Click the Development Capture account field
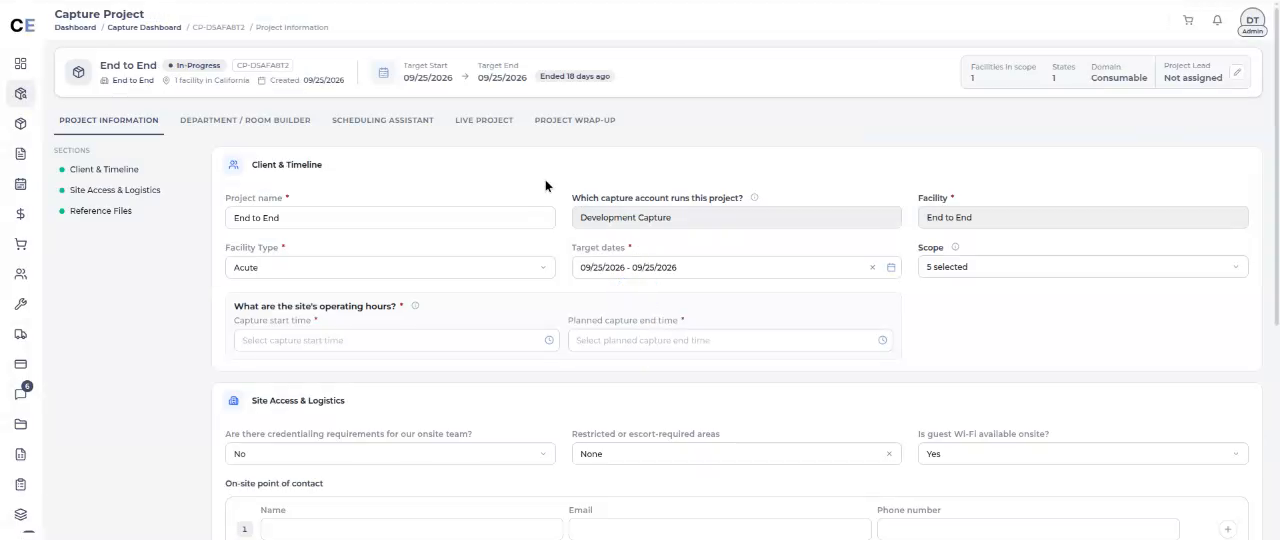Viewport: 1280px width, 540px height. [736, 217]
